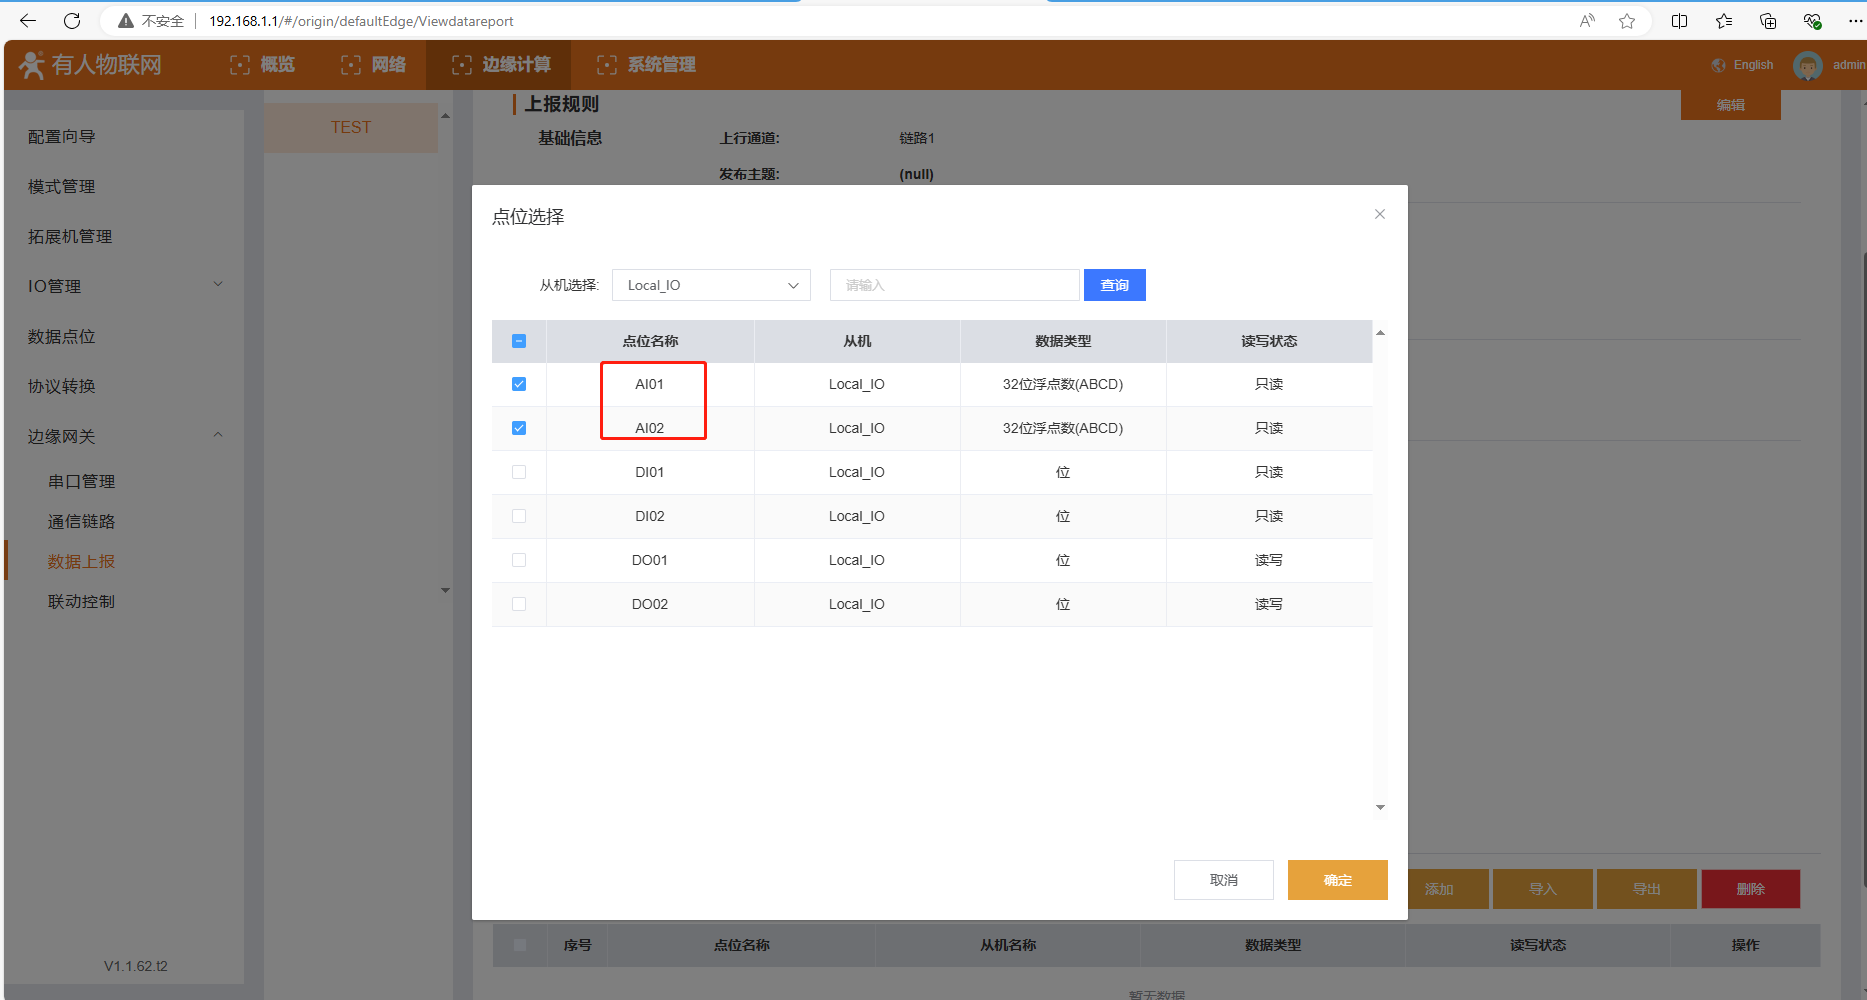Open the 系统管理 top menu
The width and height of the screenshot is (1867, 1000).
pyautogui.click(x=646, y=65)
